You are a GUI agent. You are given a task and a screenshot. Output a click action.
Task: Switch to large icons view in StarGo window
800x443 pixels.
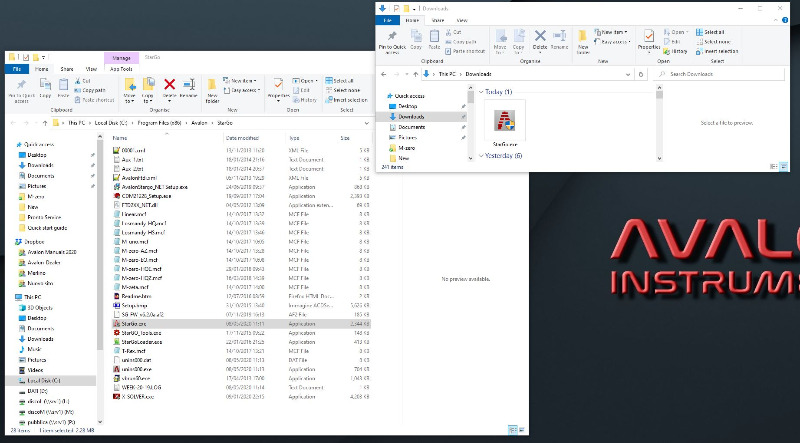pos(522,430)
